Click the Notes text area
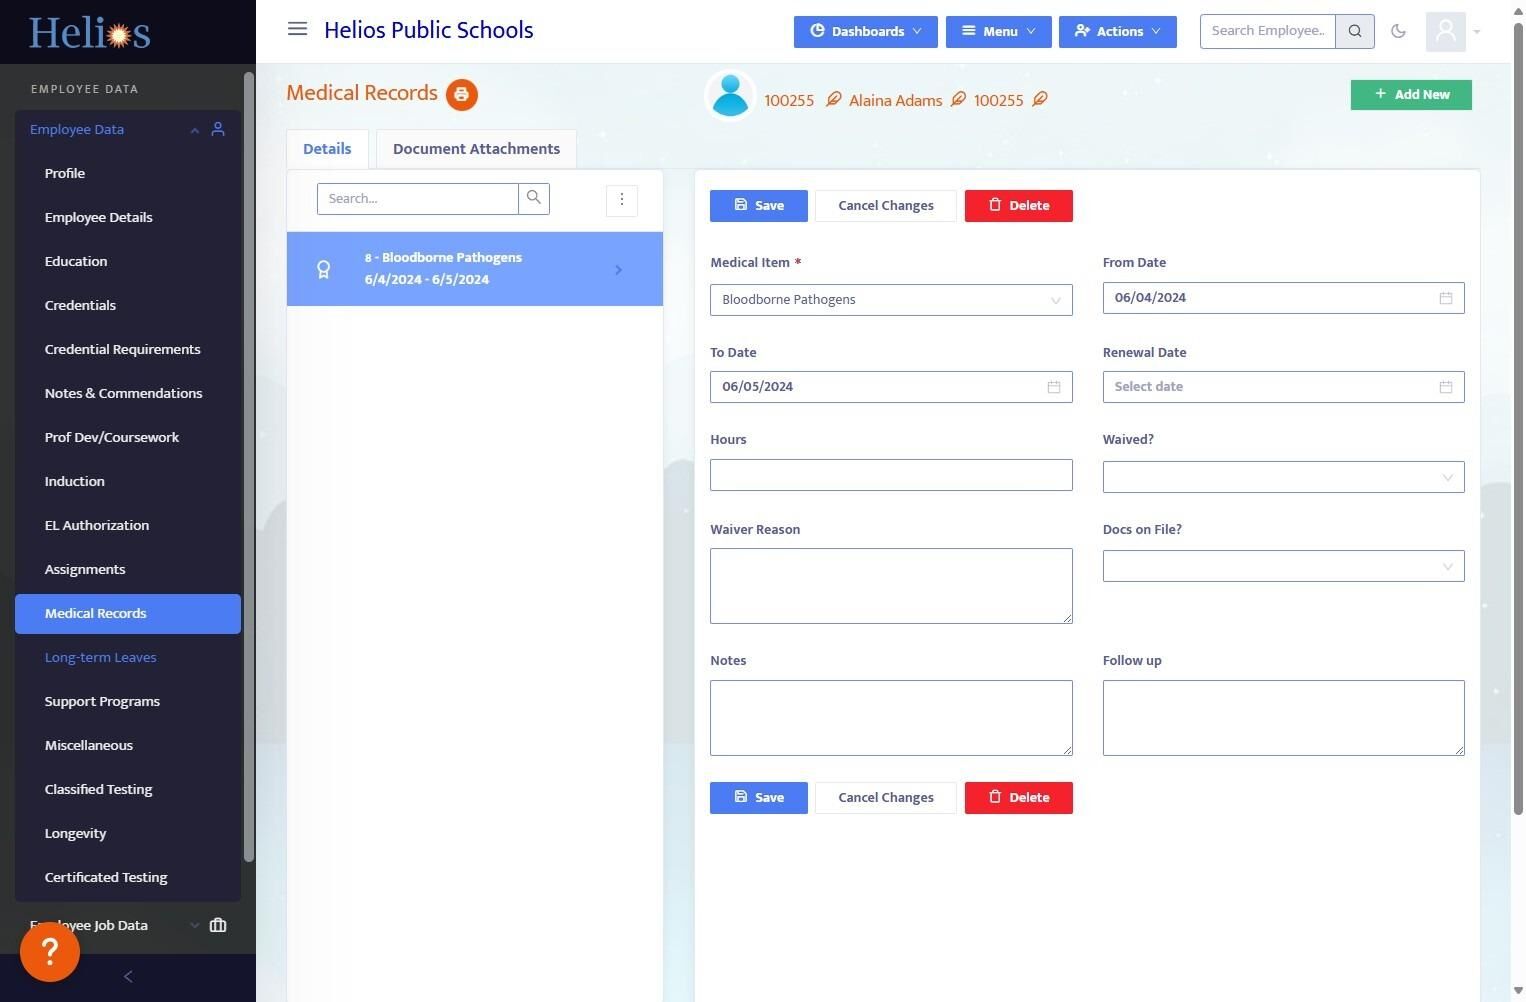1526x1002 pixels. point(891,718)
